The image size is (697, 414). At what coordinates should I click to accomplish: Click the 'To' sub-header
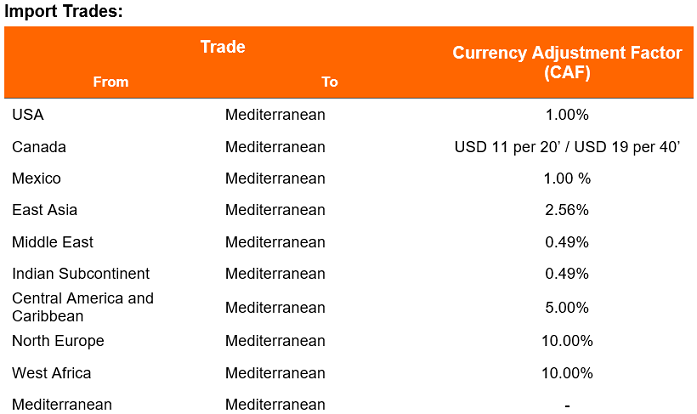[x=329, y=82]
